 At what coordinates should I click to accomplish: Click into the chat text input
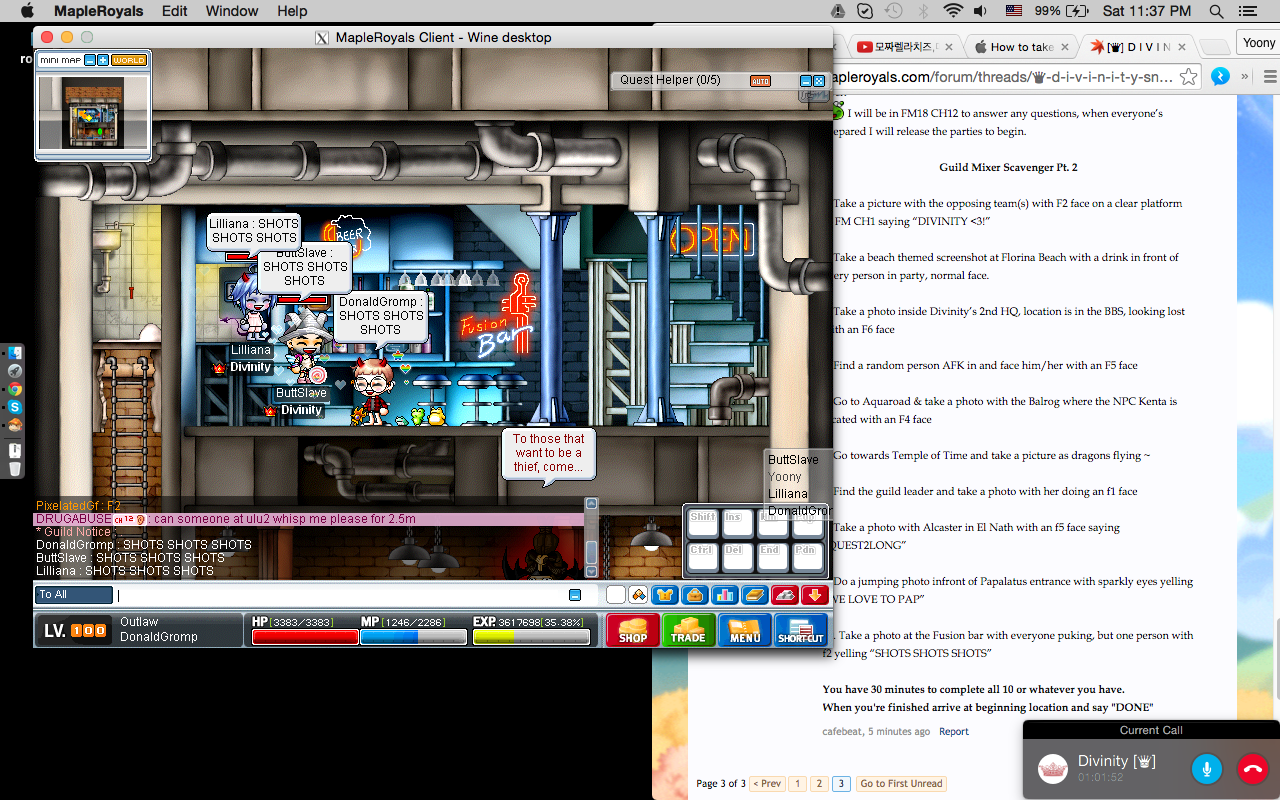click(340, 595)
